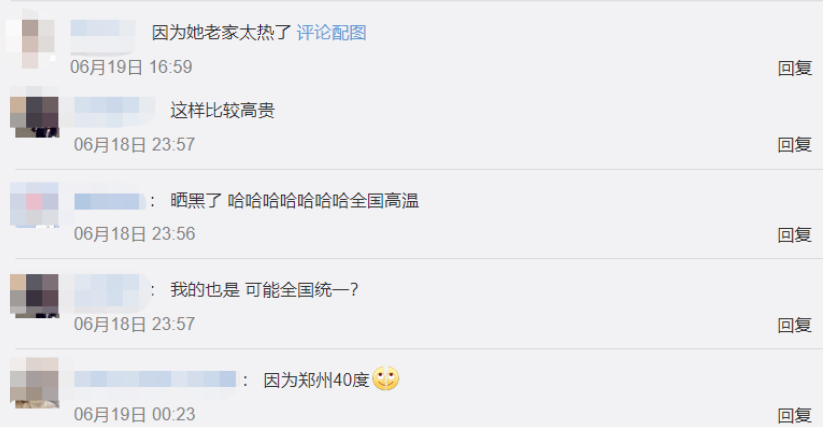823x427 pixels.
Task: Reply to the 因为她老家太热了 comment
Action: (795, 68)
